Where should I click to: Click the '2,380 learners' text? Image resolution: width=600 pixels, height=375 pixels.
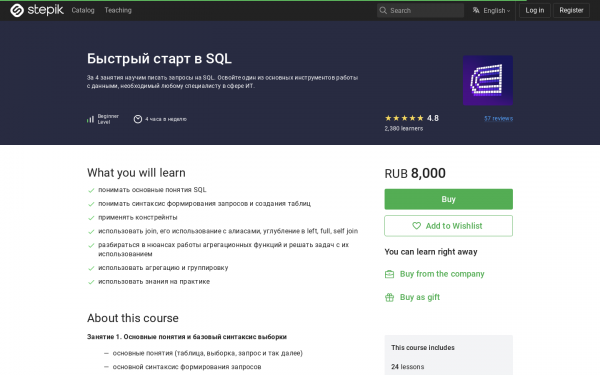coord(404,129)
